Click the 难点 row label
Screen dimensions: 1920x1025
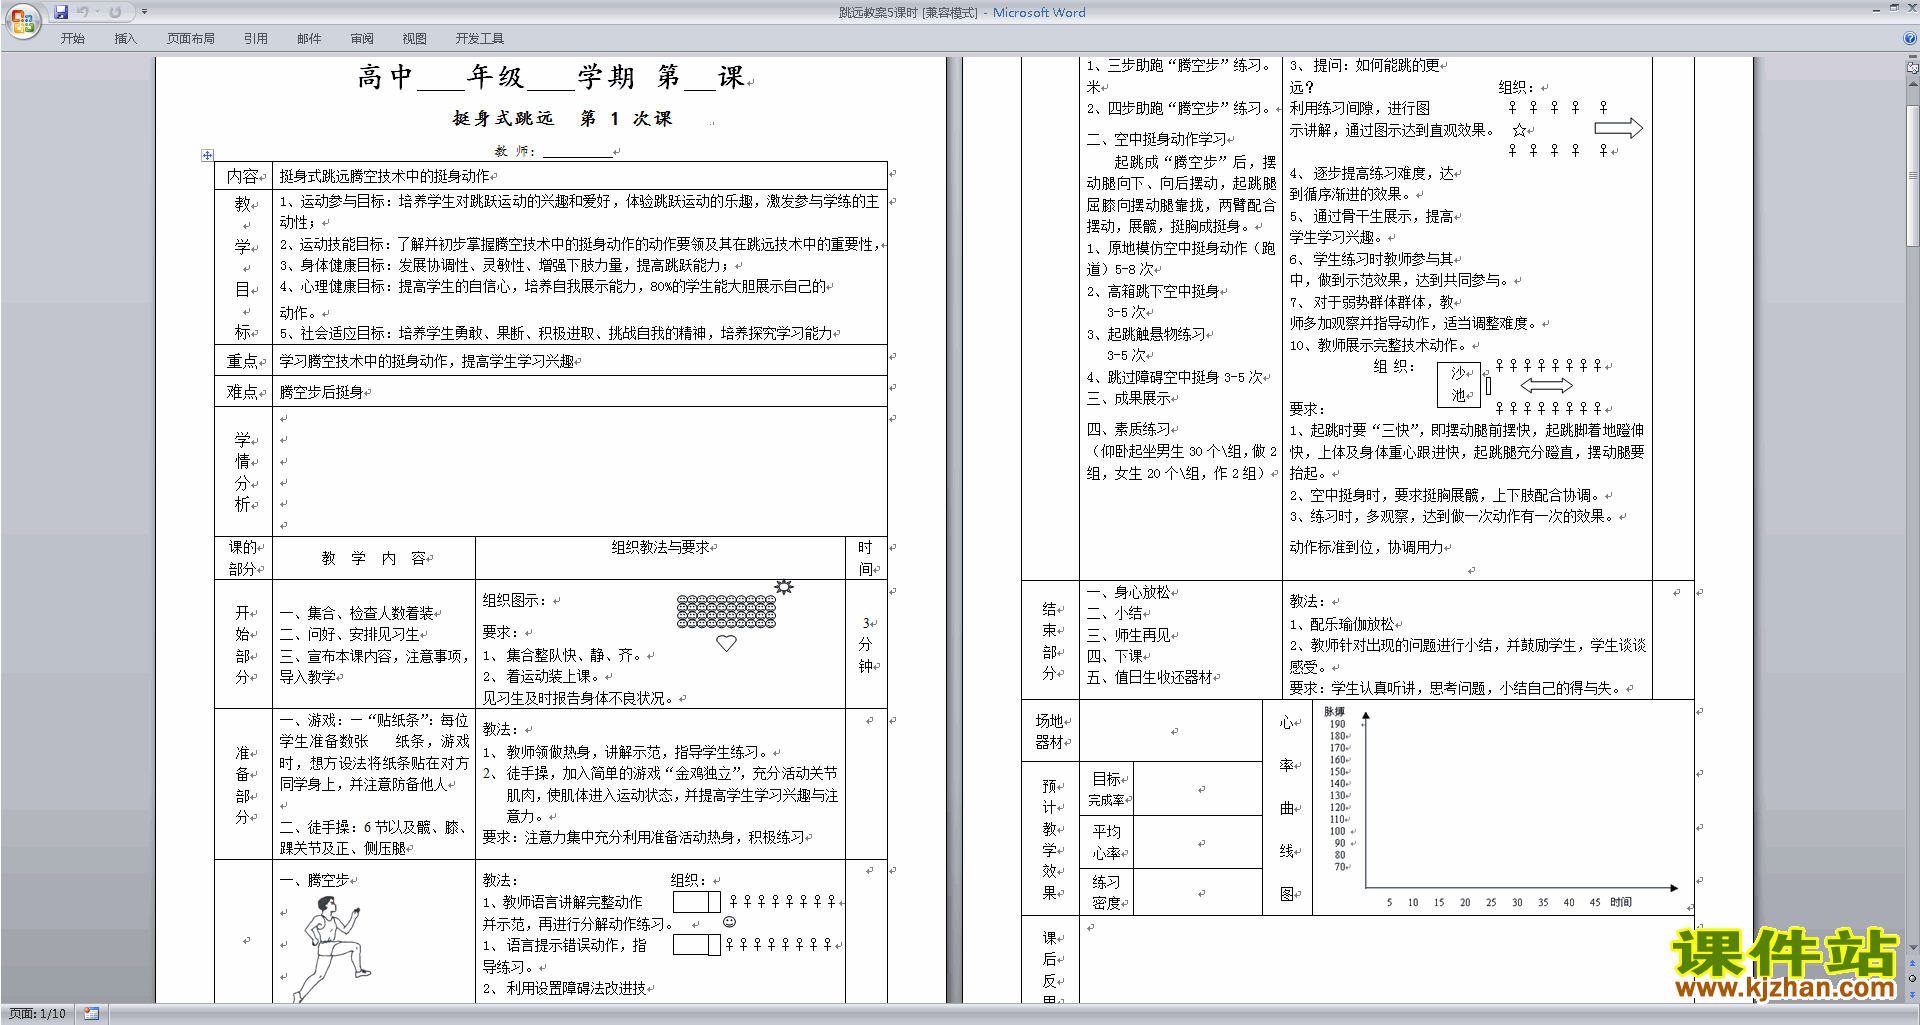(x=243, y=392)
